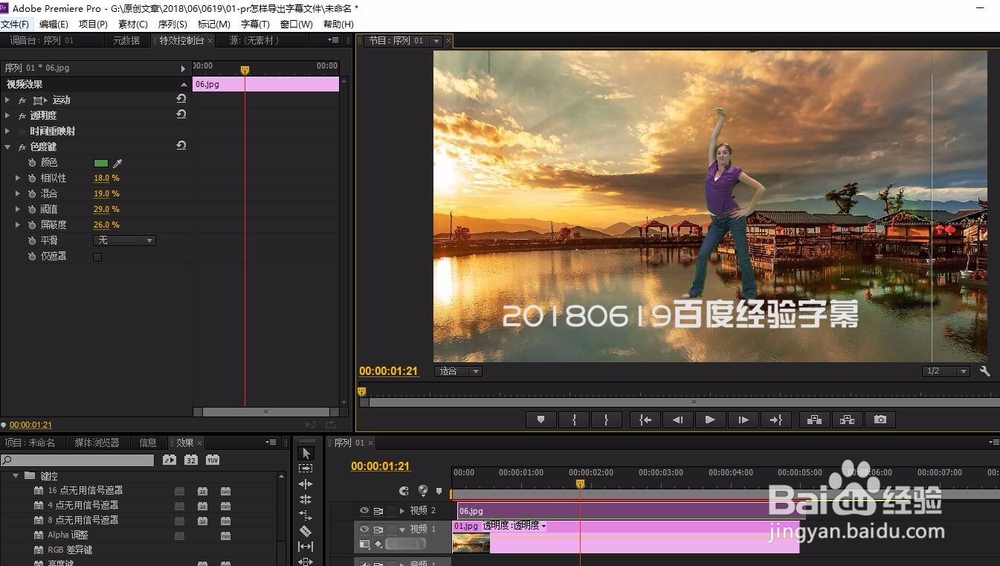Screen dimensions: 1000x566
Task: Select the Ripple Edit tool
Action: pos(306,484)
